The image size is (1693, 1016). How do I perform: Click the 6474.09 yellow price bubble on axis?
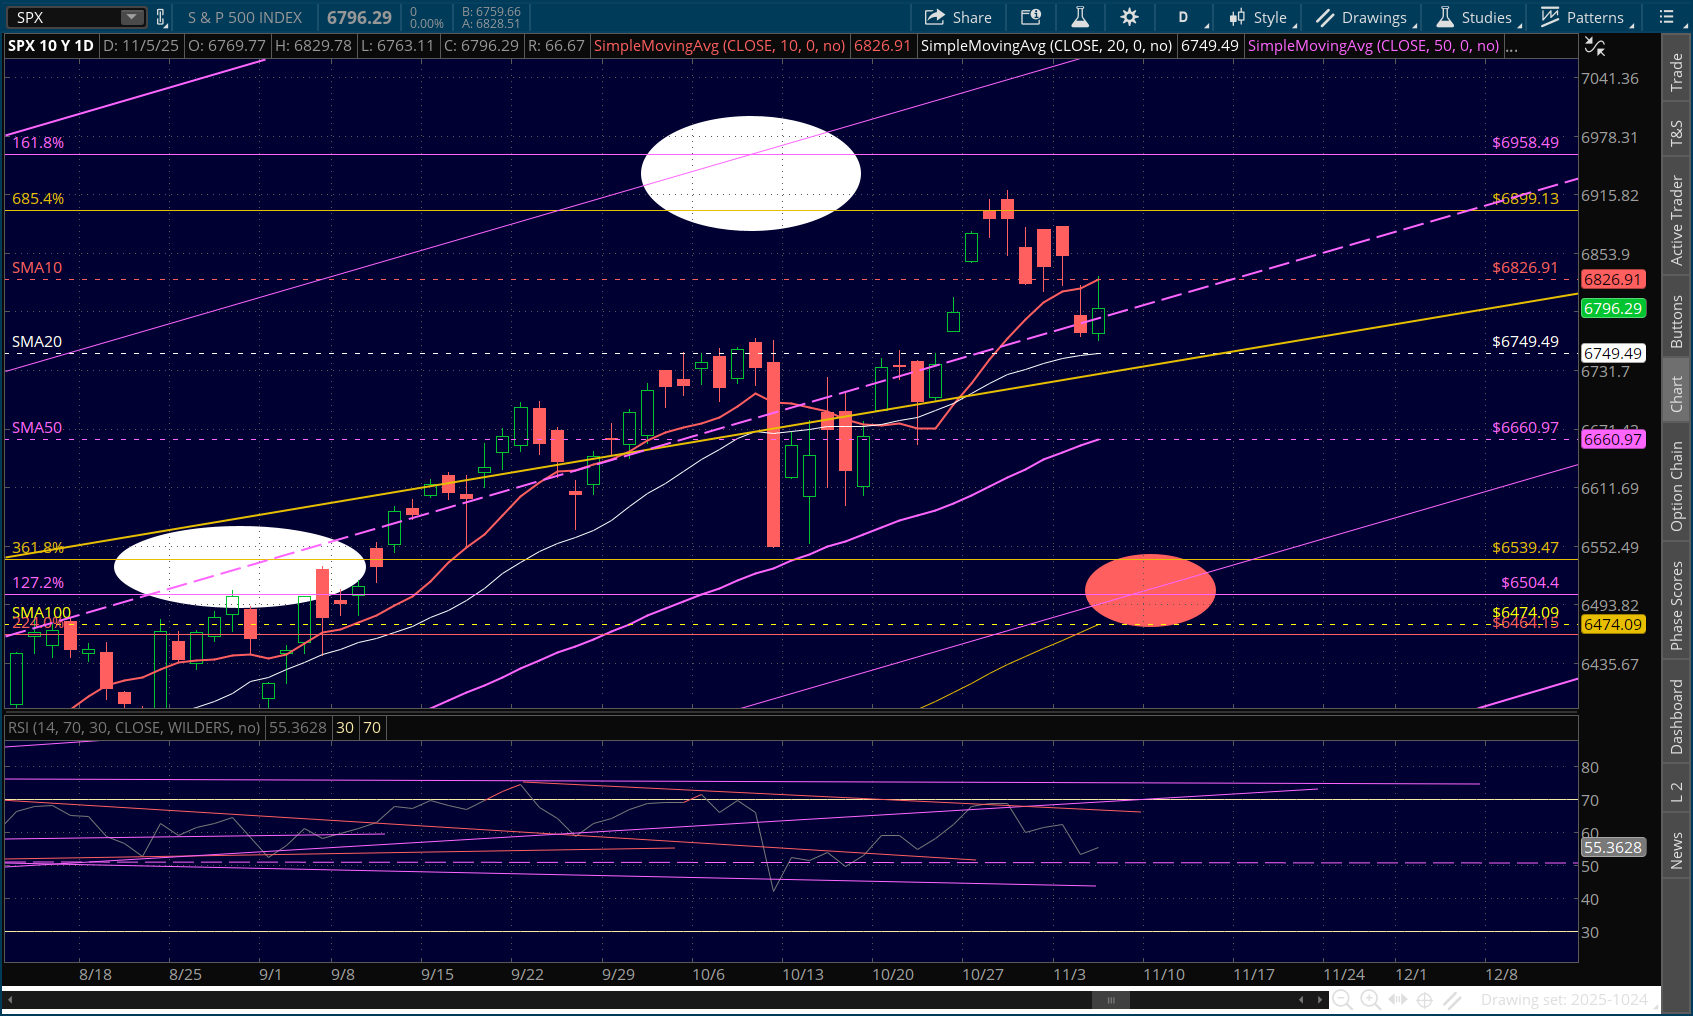coord(1612,625)
